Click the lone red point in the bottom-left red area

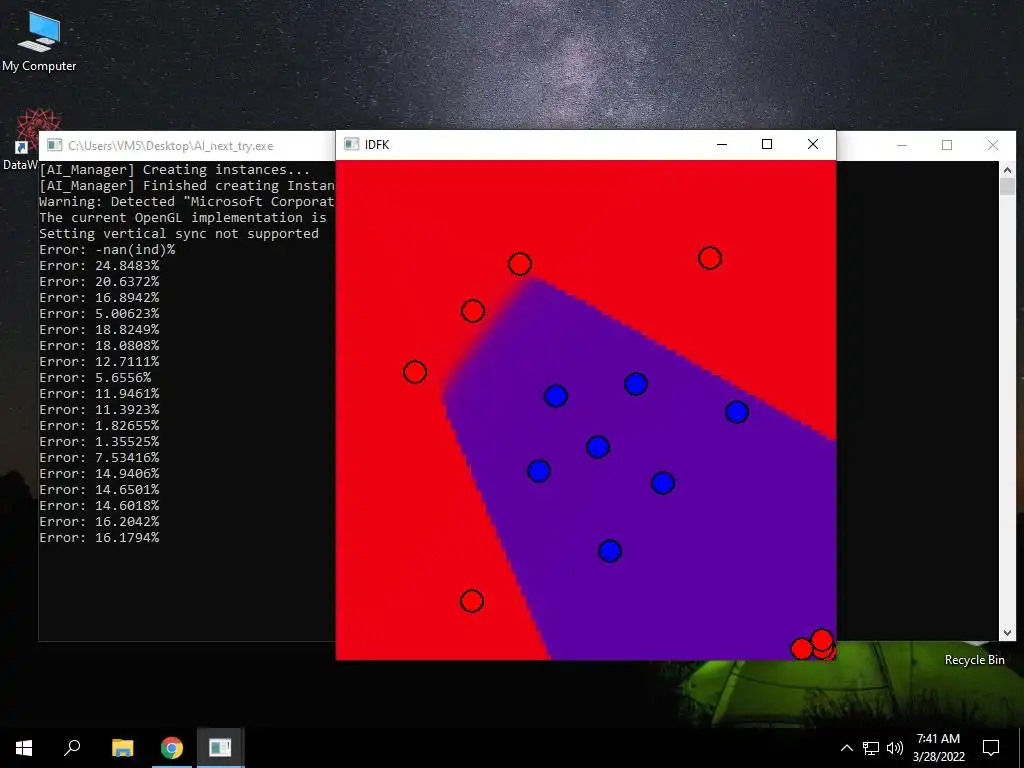coord(472,601)
